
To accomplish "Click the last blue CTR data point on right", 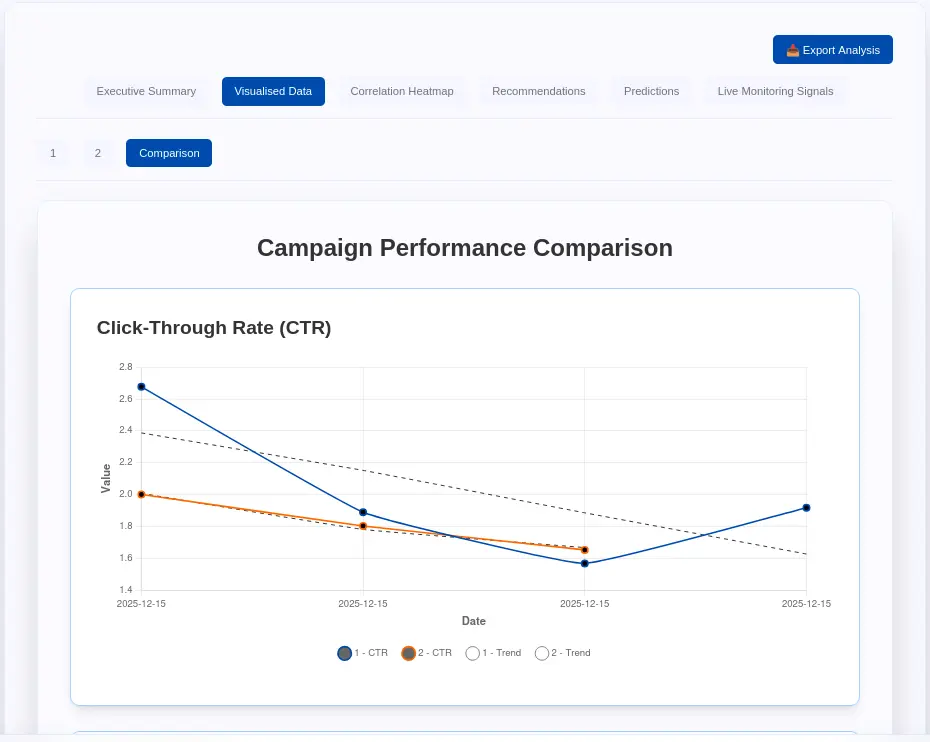I will (806, 508).
